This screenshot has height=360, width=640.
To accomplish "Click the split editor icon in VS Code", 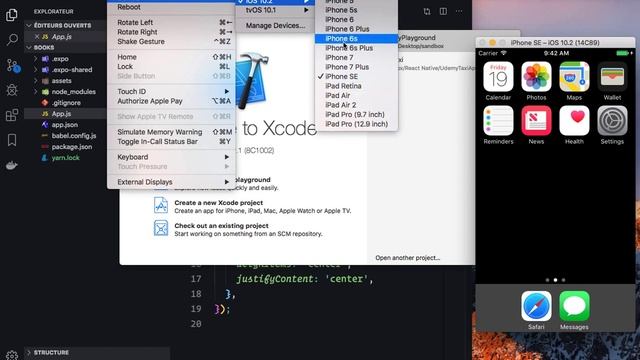I will click(443, 11).
